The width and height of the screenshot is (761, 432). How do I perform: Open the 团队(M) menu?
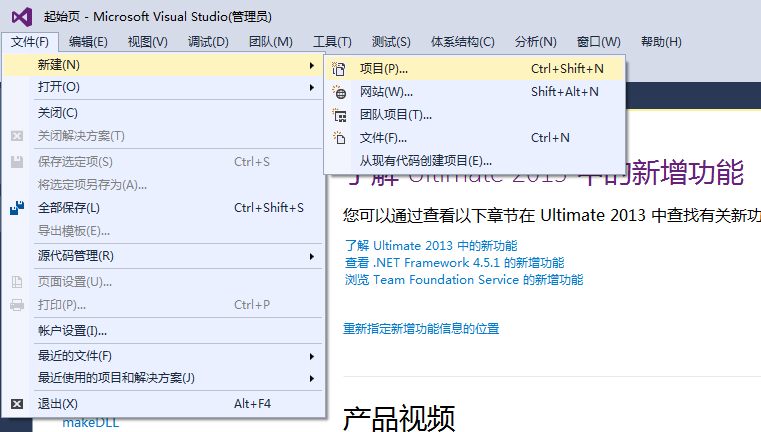click(x=271, y=42)
